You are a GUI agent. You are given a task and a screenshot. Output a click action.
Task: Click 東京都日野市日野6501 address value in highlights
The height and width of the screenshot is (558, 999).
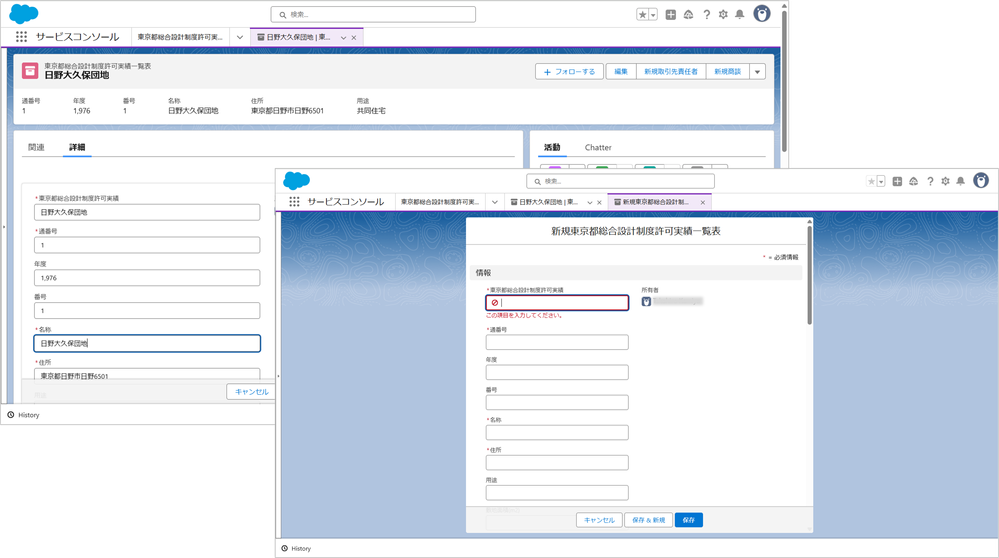pos(287,111)
